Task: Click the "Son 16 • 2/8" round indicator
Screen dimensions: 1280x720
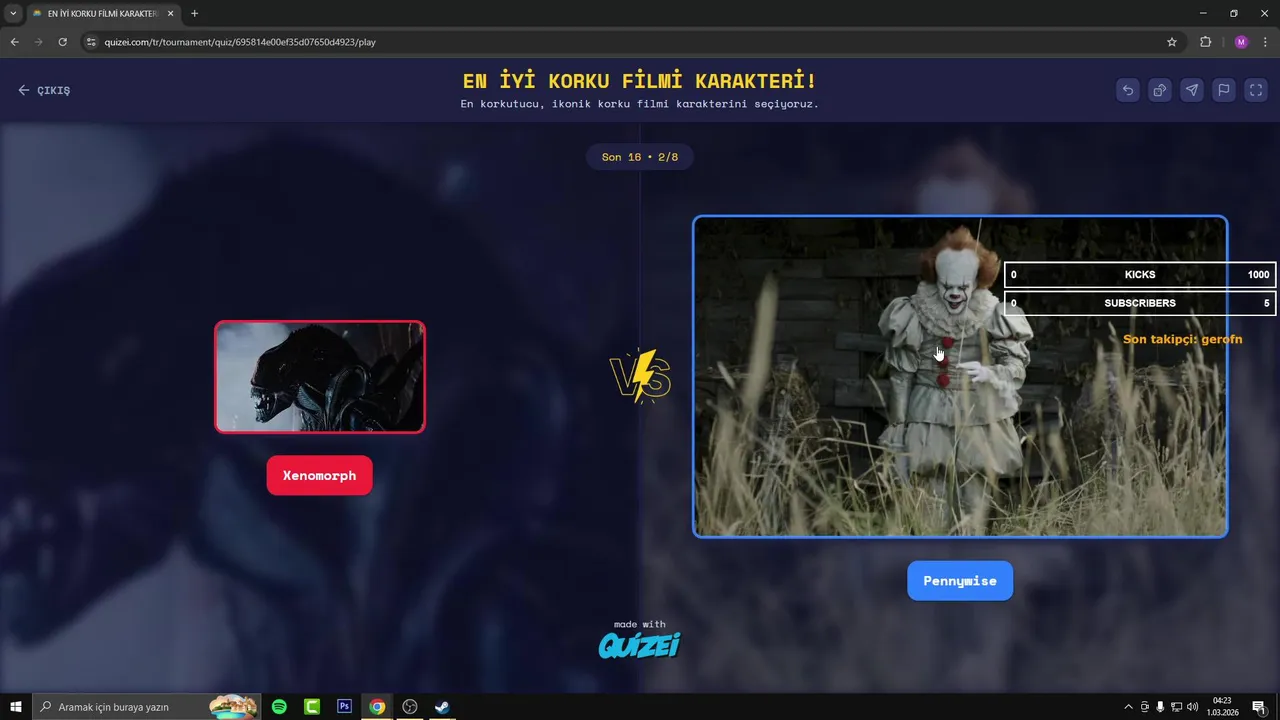Action: pos(640,157)
